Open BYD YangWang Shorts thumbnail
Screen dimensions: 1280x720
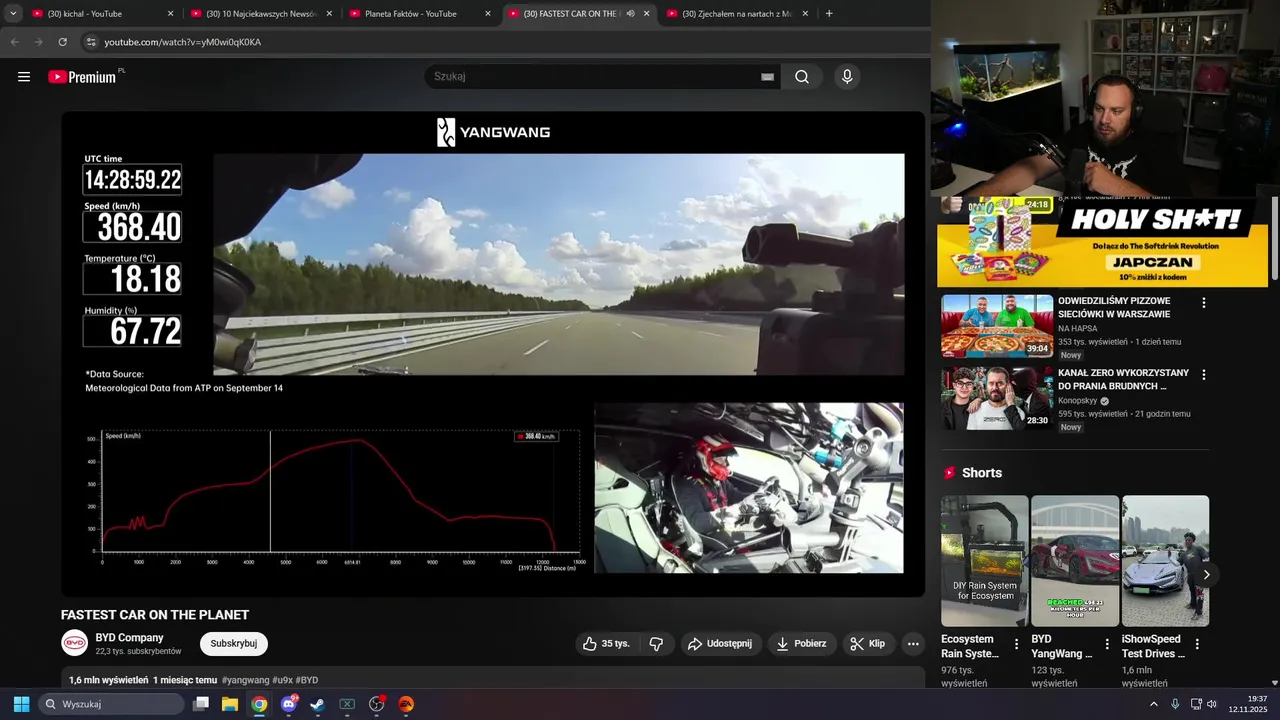coord(1075,561)
